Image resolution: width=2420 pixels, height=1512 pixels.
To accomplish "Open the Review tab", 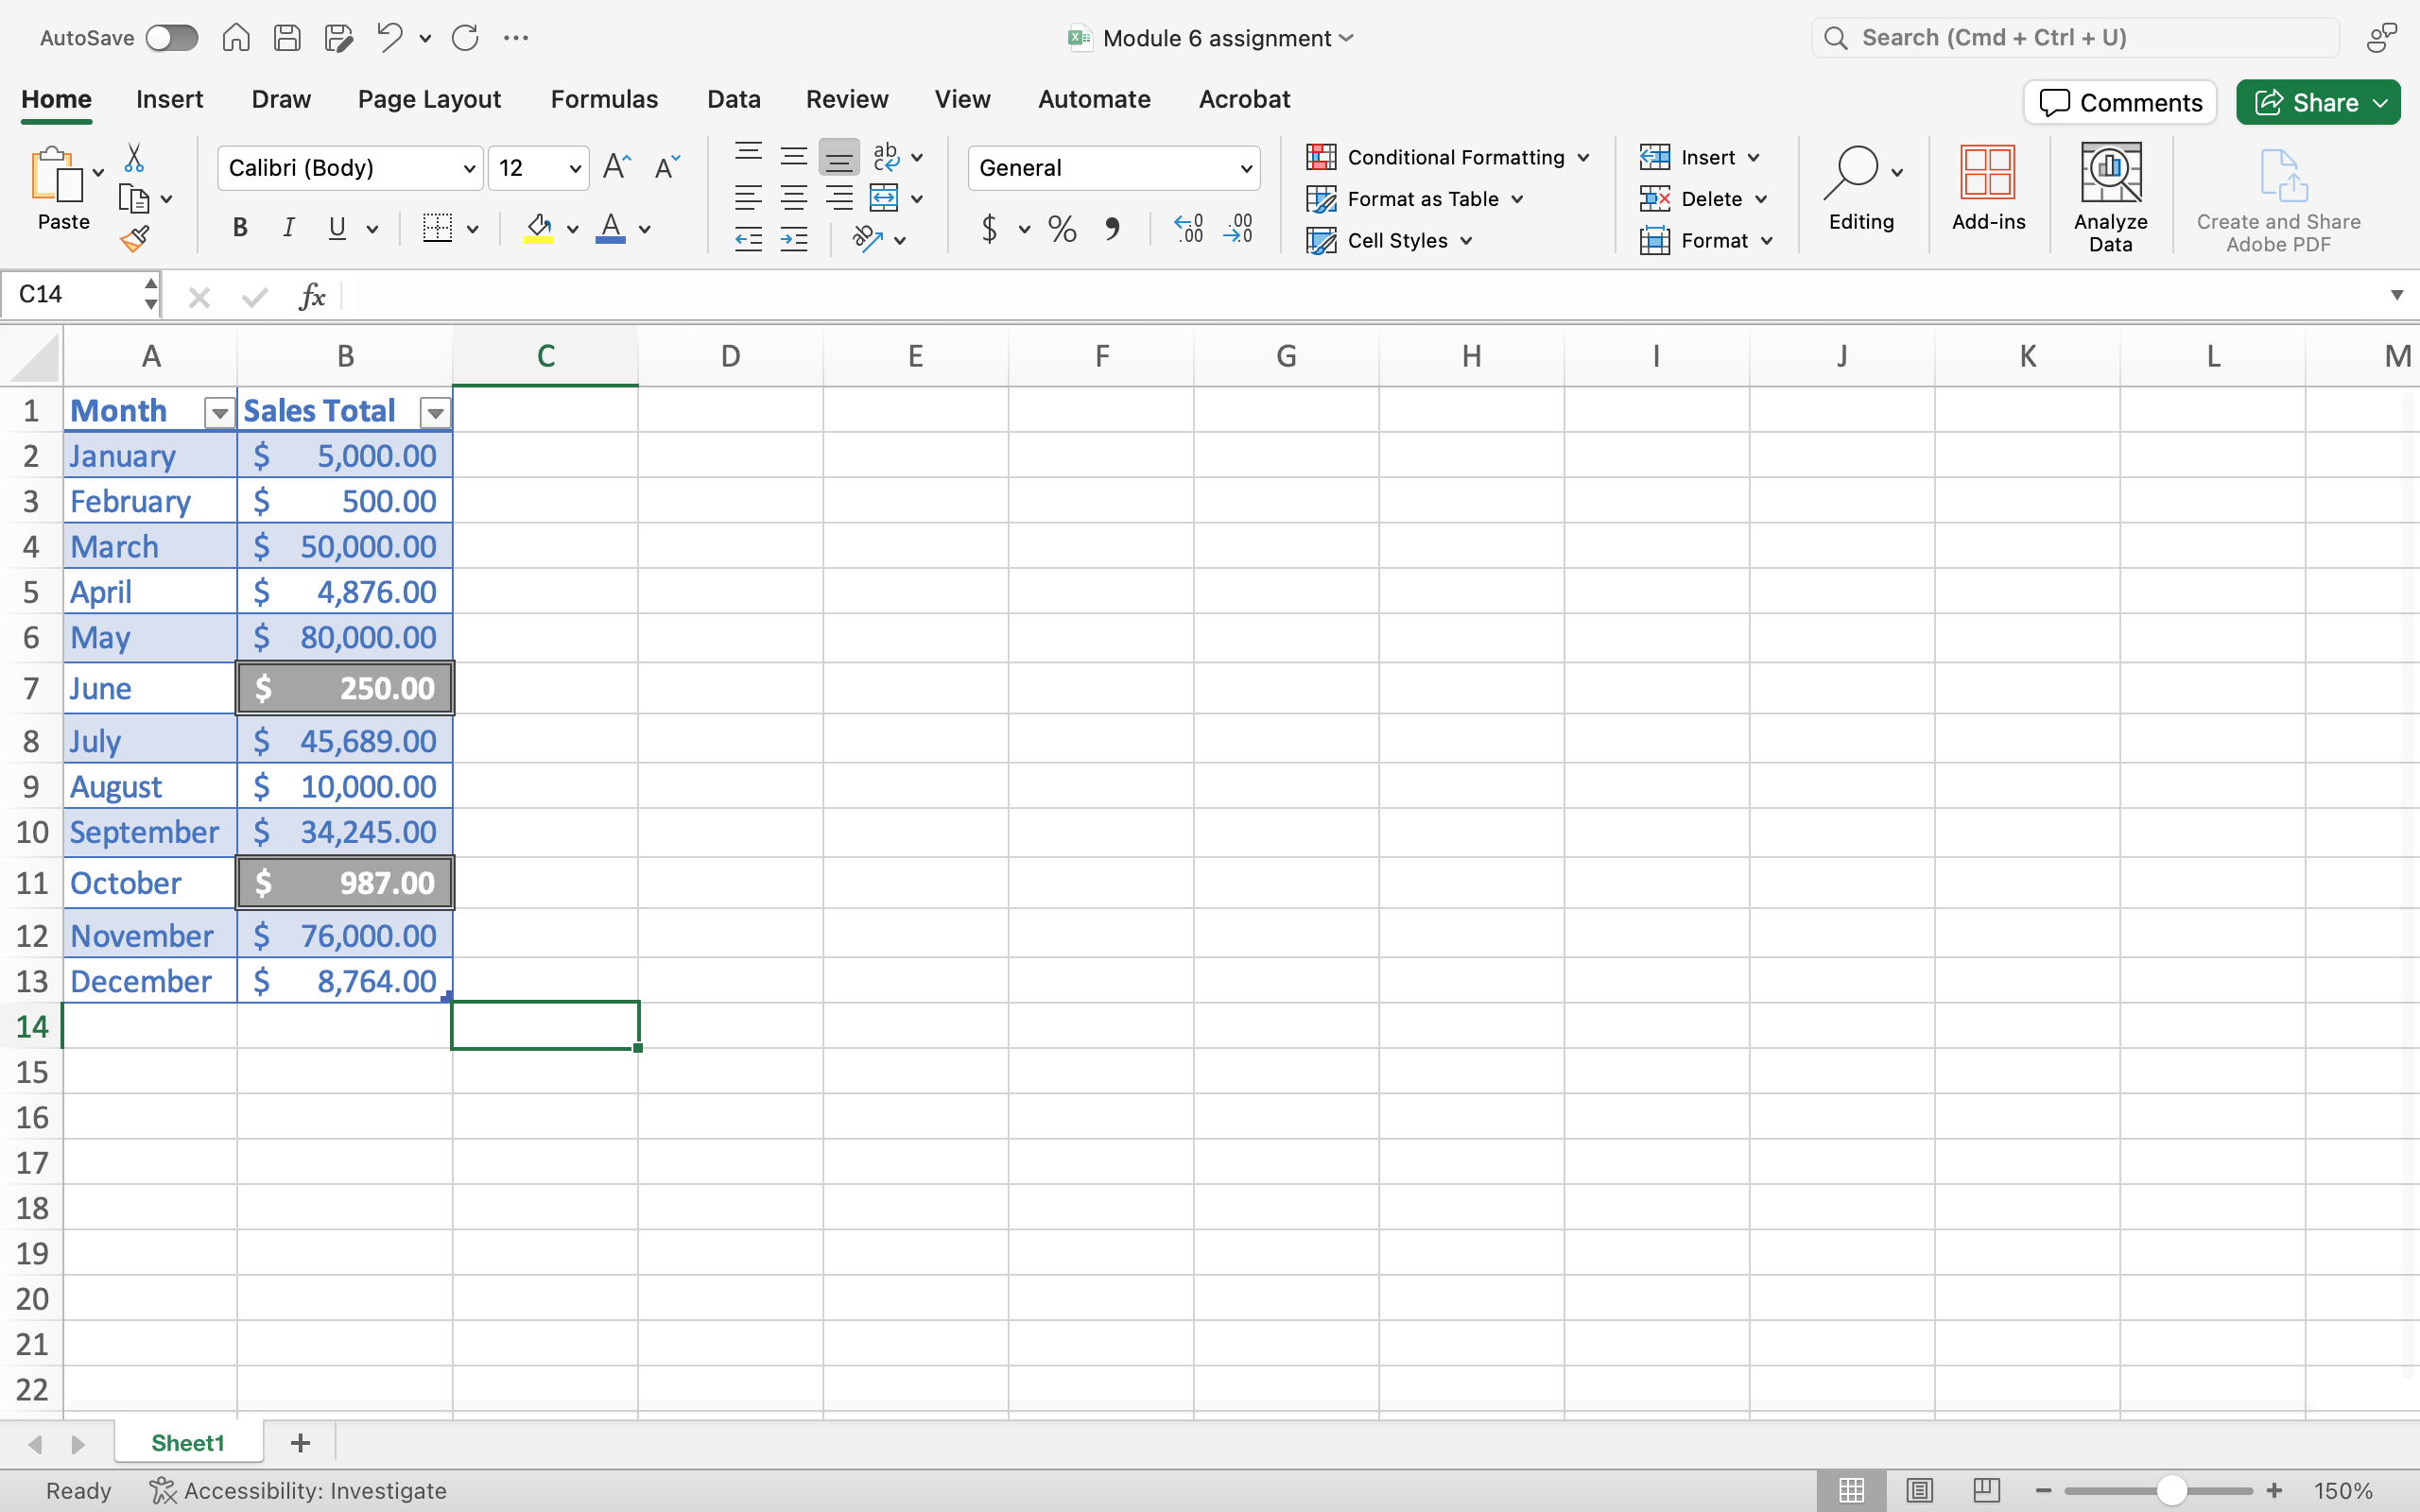I will 847,99.
